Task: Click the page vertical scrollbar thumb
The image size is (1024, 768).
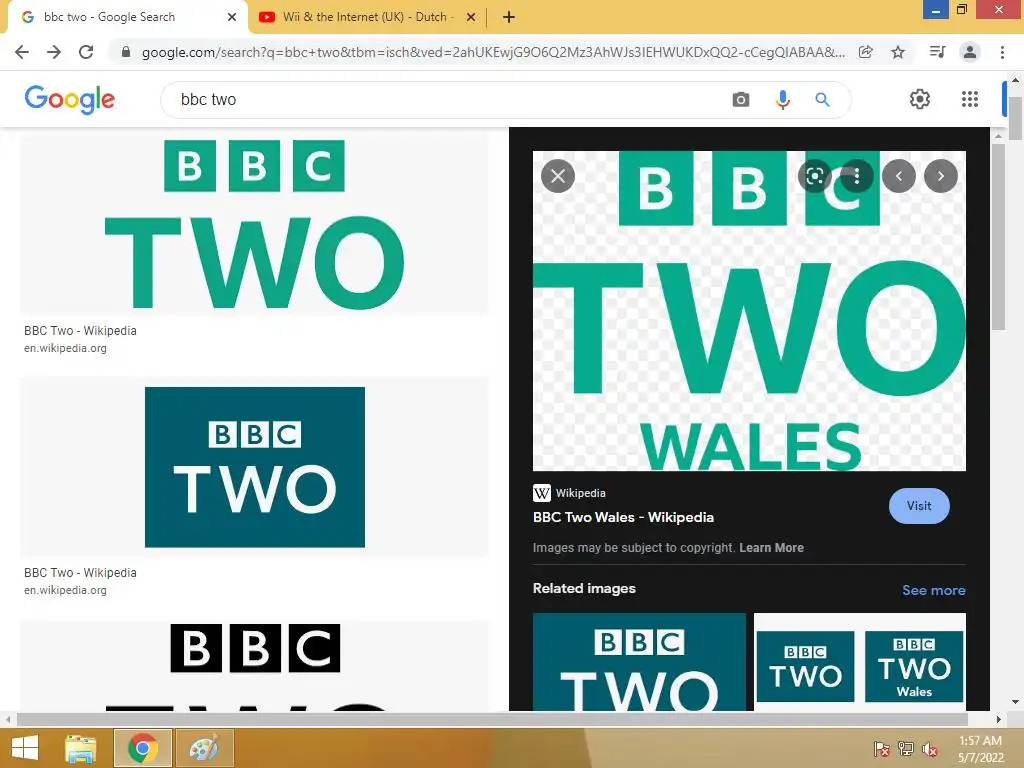Action: tap(1015, 118)
